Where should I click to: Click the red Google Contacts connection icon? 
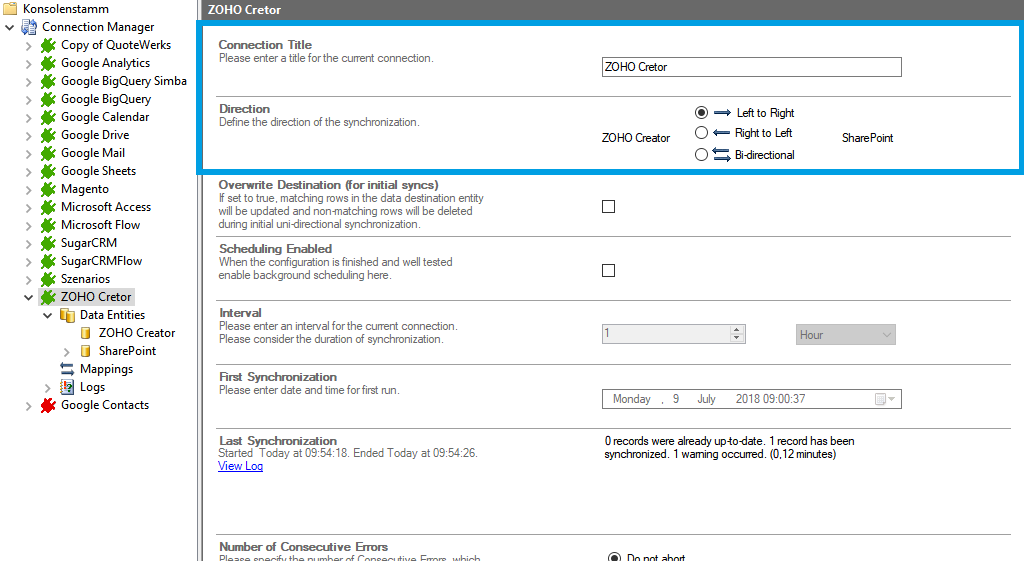tap(48, 405)
